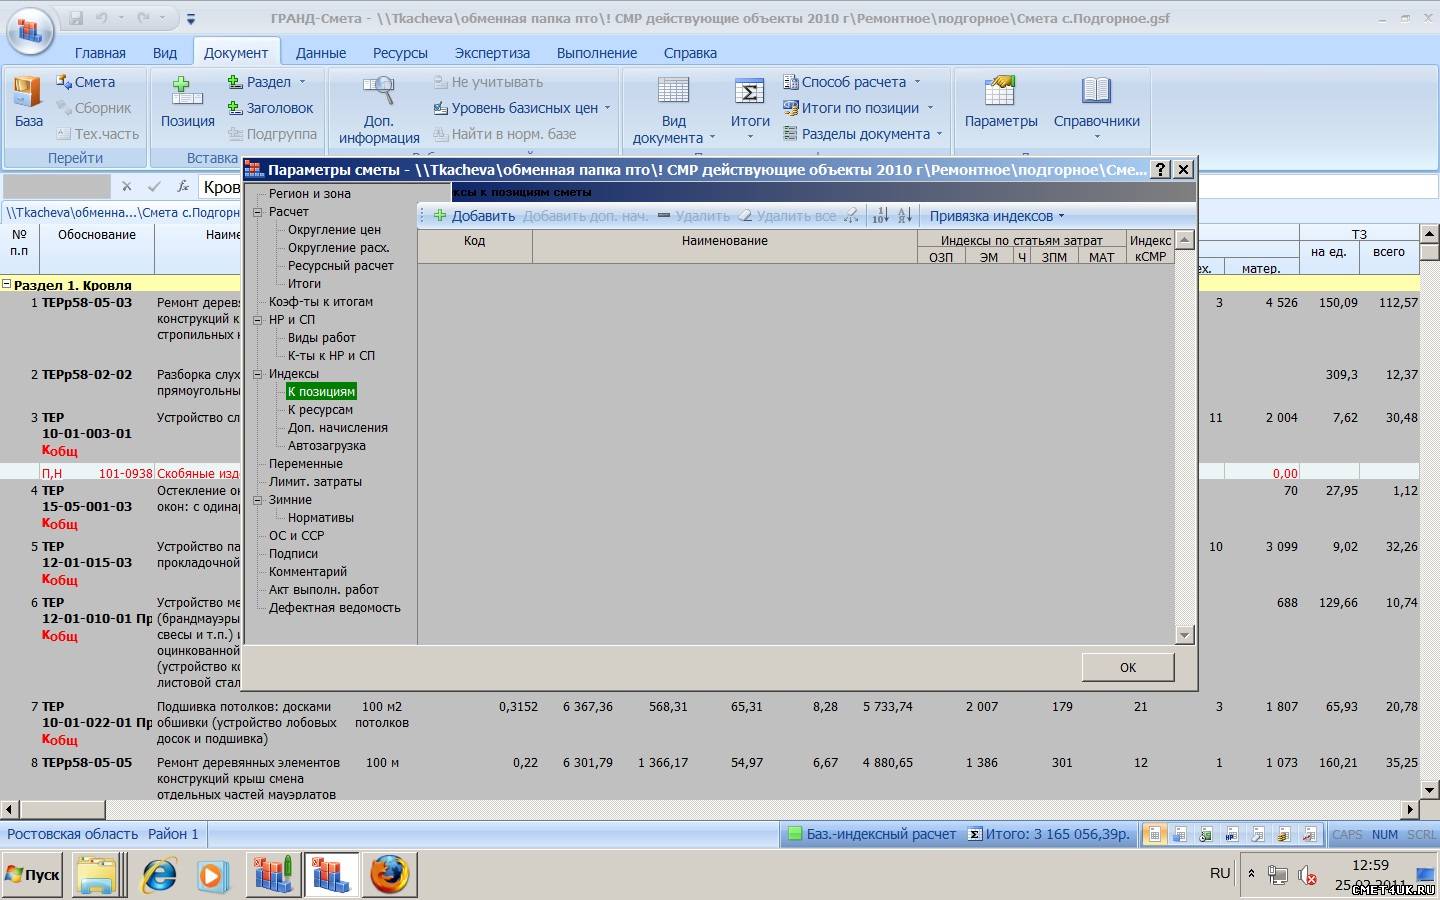Viewport: 1440px width, 900px height.
Task: Click the Итоги sigma icon in the ribbon
Action: pos(749,93)
